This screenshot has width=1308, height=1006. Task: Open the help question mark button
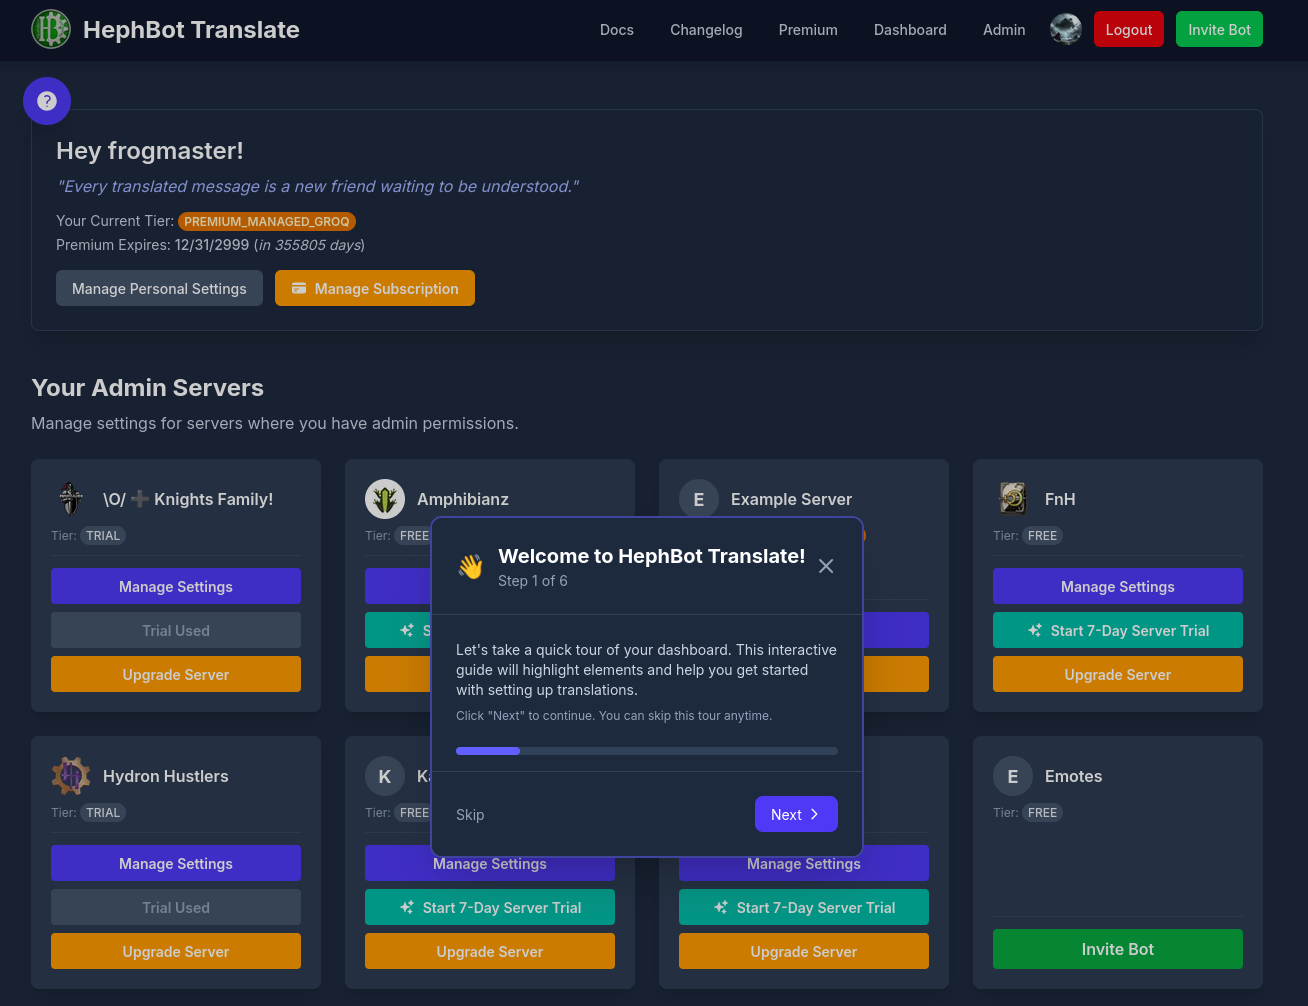(x=47, y=101)
